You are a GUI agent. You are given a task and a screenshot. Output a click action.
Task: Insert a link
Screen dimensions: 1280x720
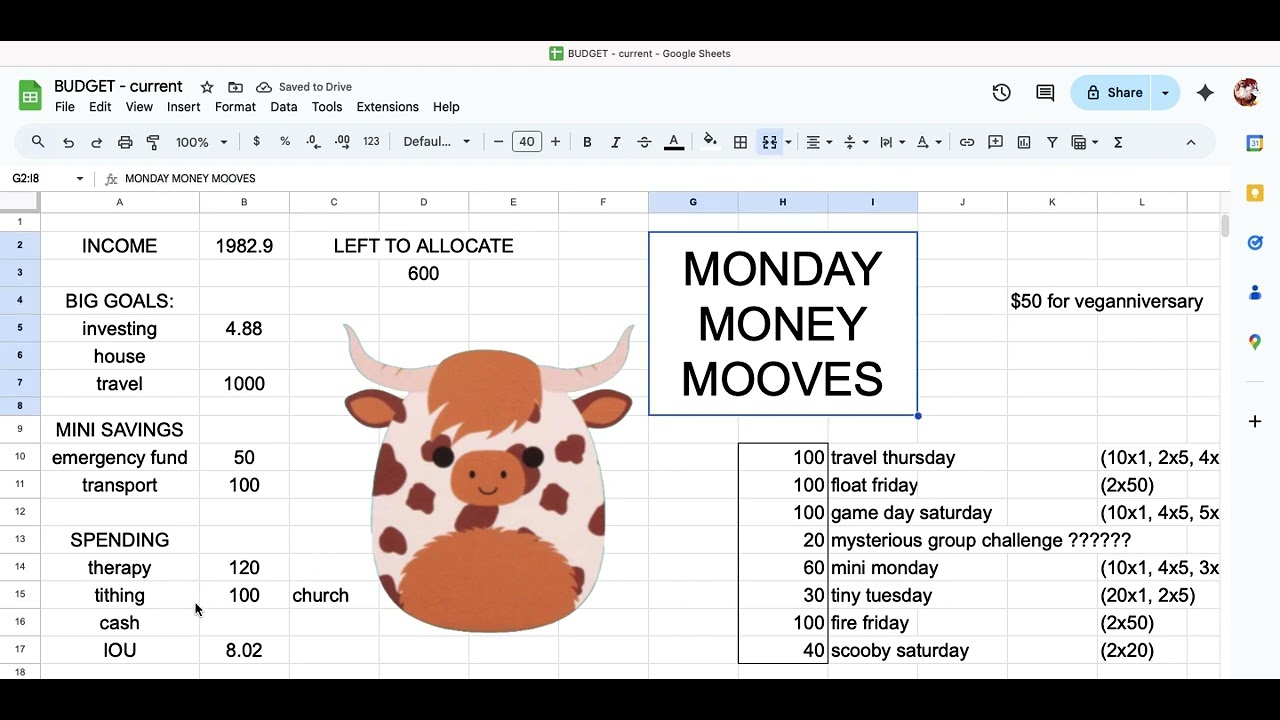tap(967, 142)
